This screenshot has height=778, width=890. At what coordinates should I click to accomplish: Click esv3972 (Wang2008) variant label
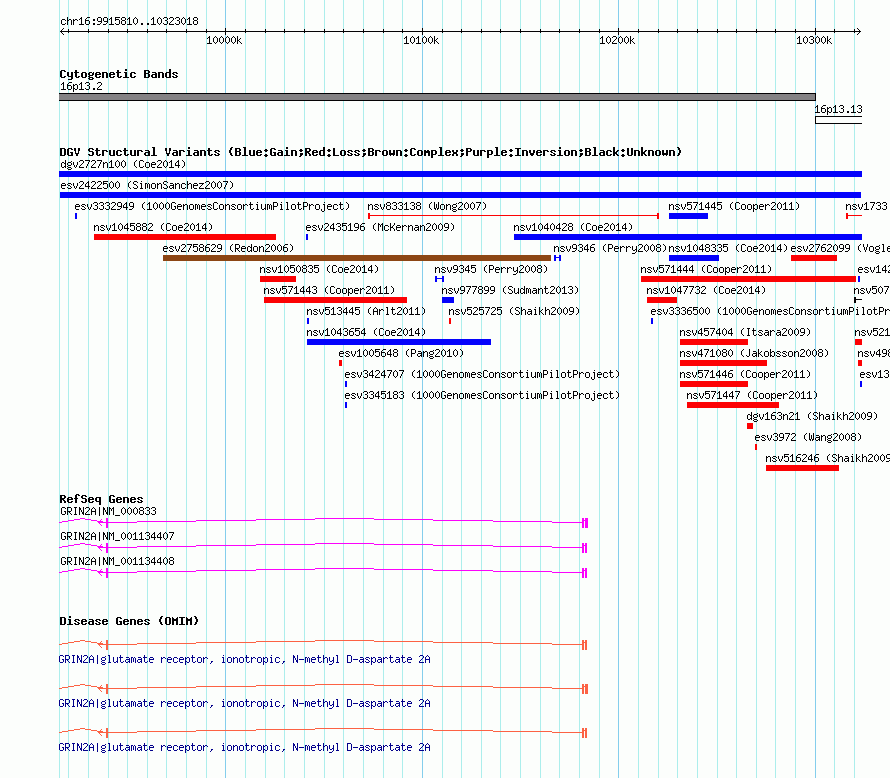pyautogui.click(x=808, y=437)
